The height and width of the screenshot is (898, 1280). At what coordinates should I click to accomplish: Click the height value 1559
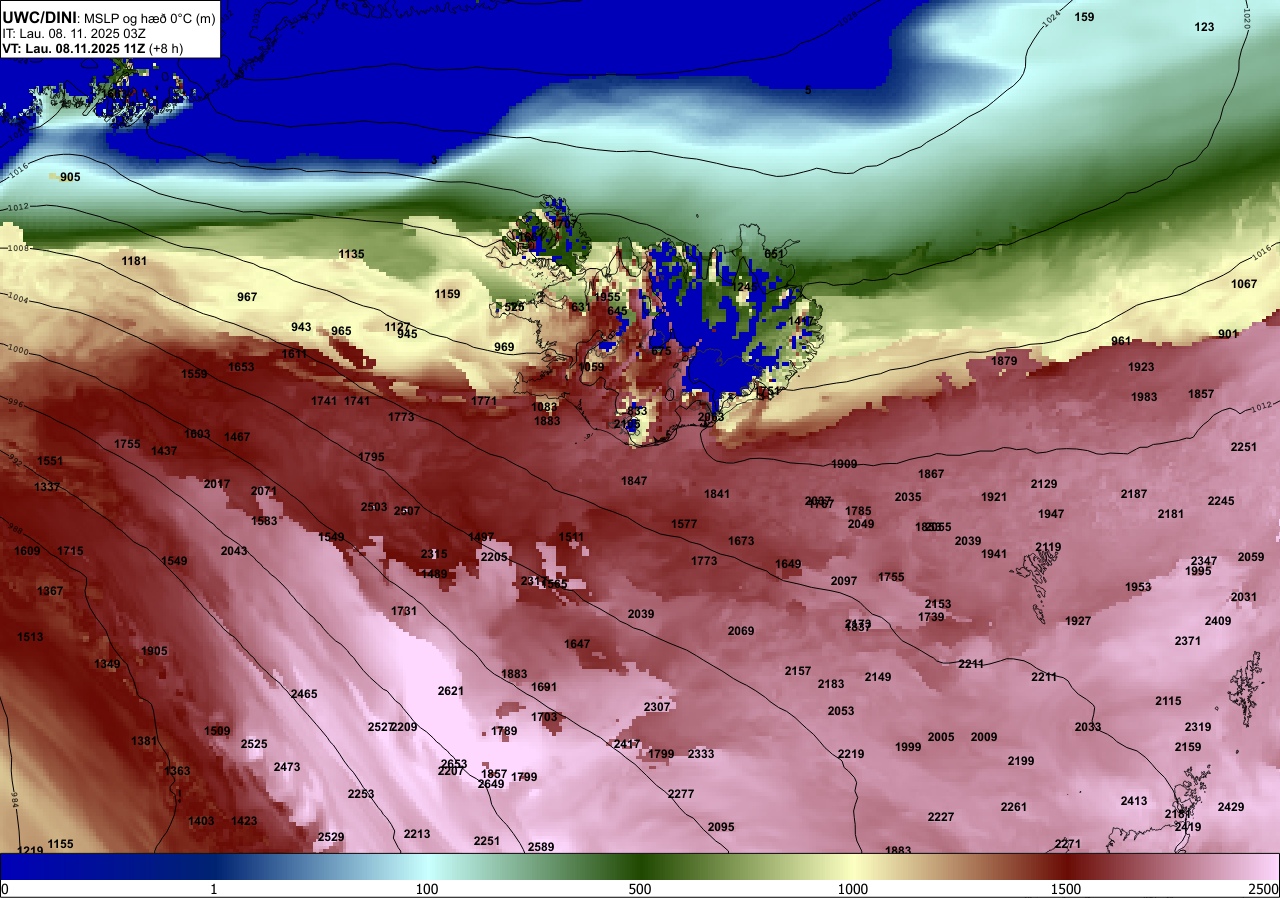[194, 374]
